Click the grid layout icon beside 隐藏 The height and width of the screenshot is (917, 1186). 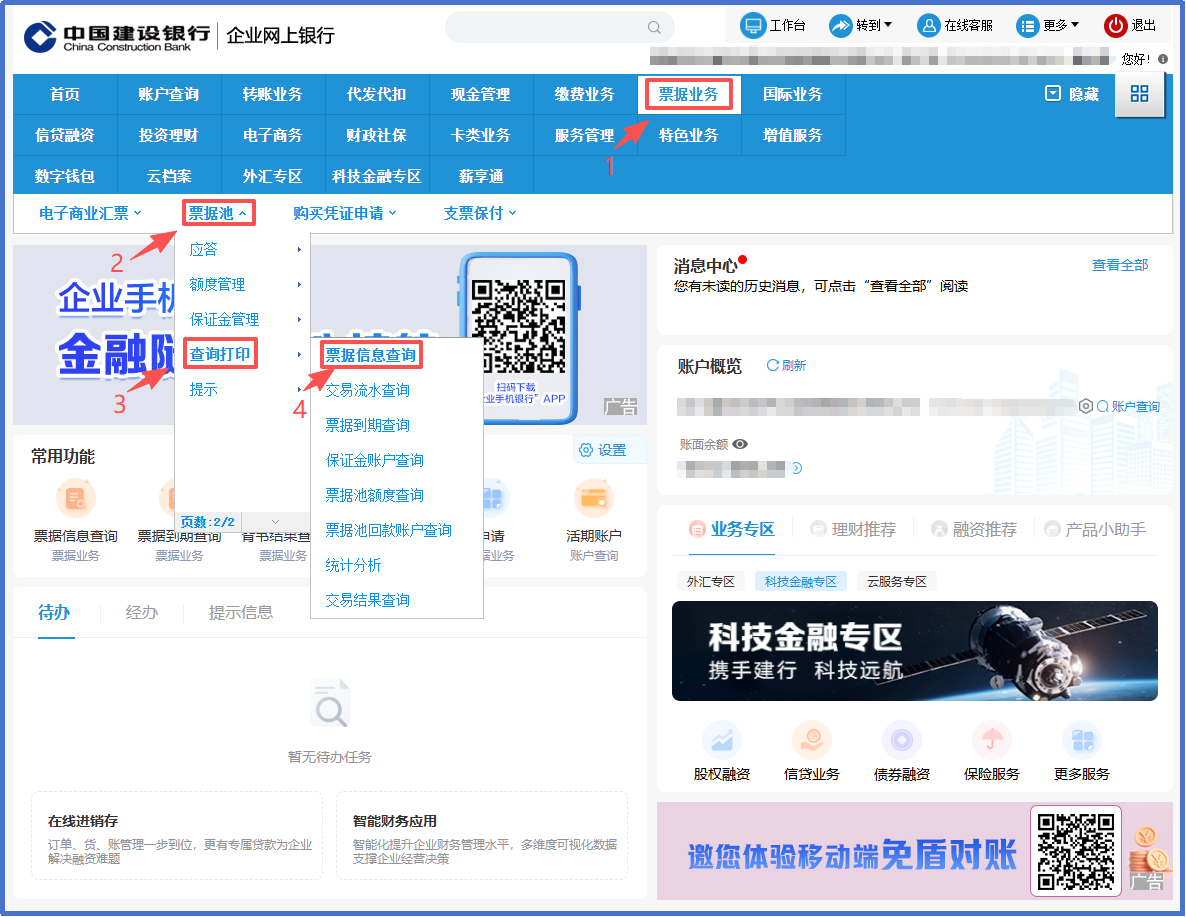pos(1139,94)
